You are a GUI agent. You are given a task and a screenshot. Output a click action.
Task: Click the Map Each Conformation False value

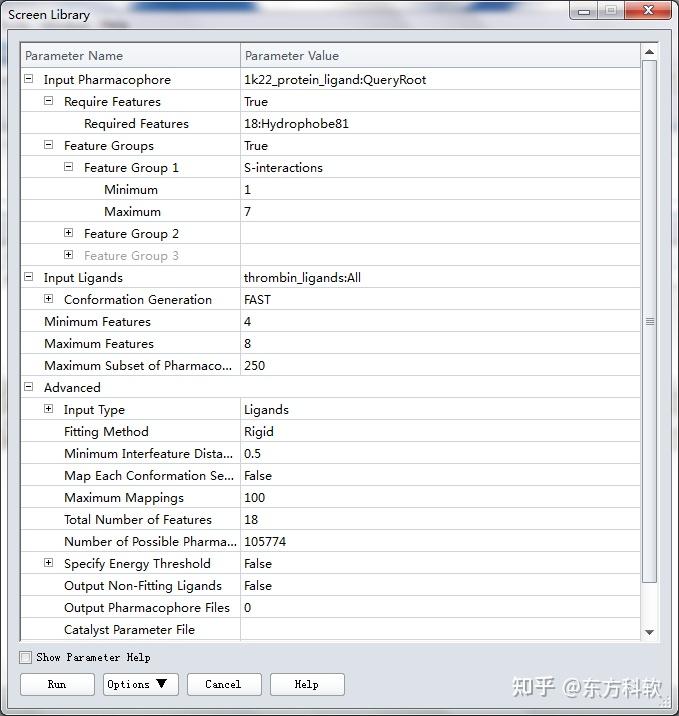coord(258,475)
